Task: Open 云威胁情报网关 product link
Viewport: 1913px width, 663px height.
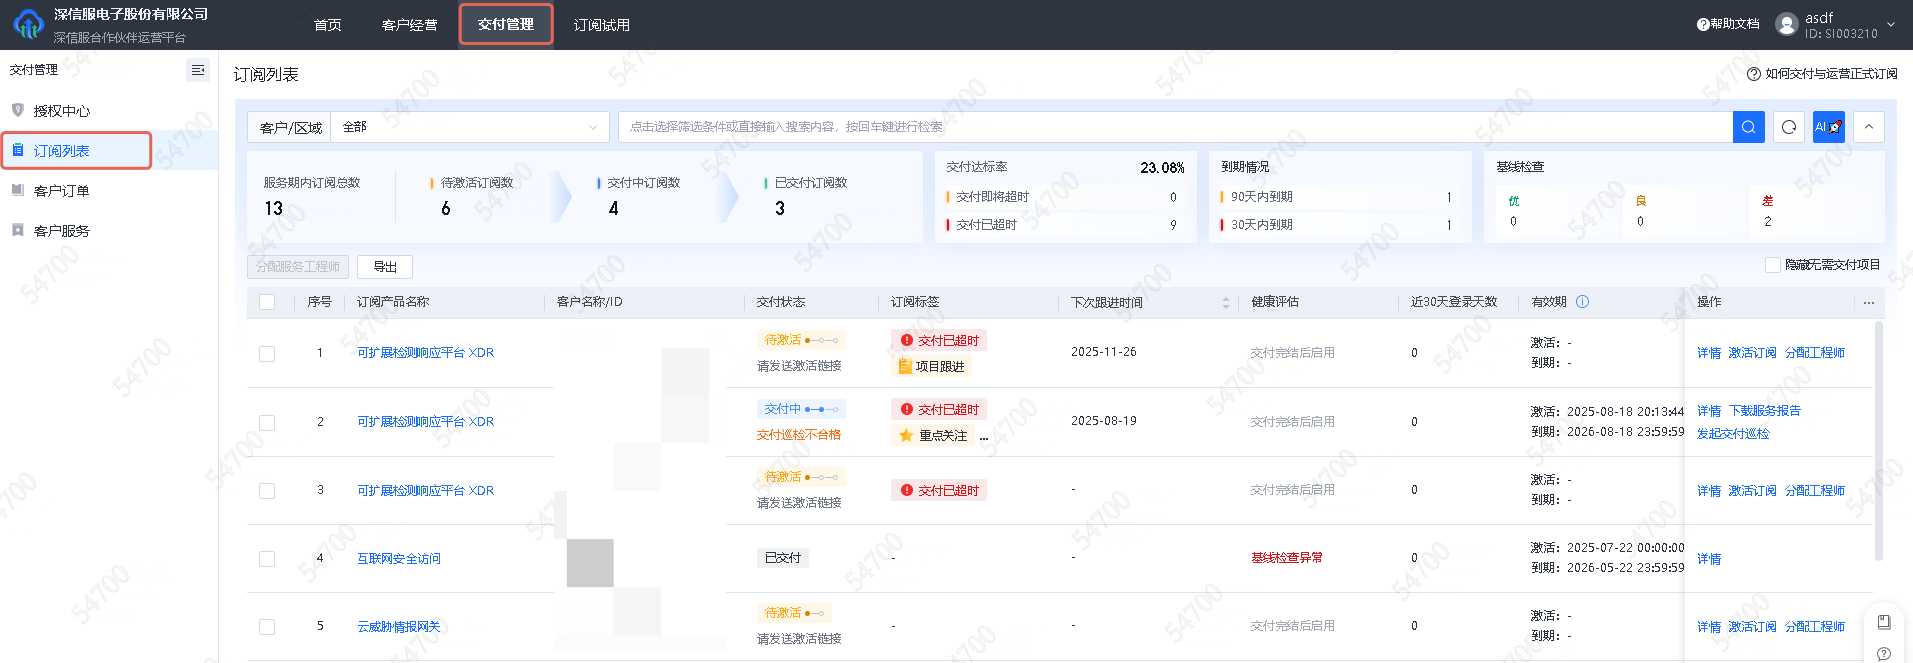Action: (398, 627)
